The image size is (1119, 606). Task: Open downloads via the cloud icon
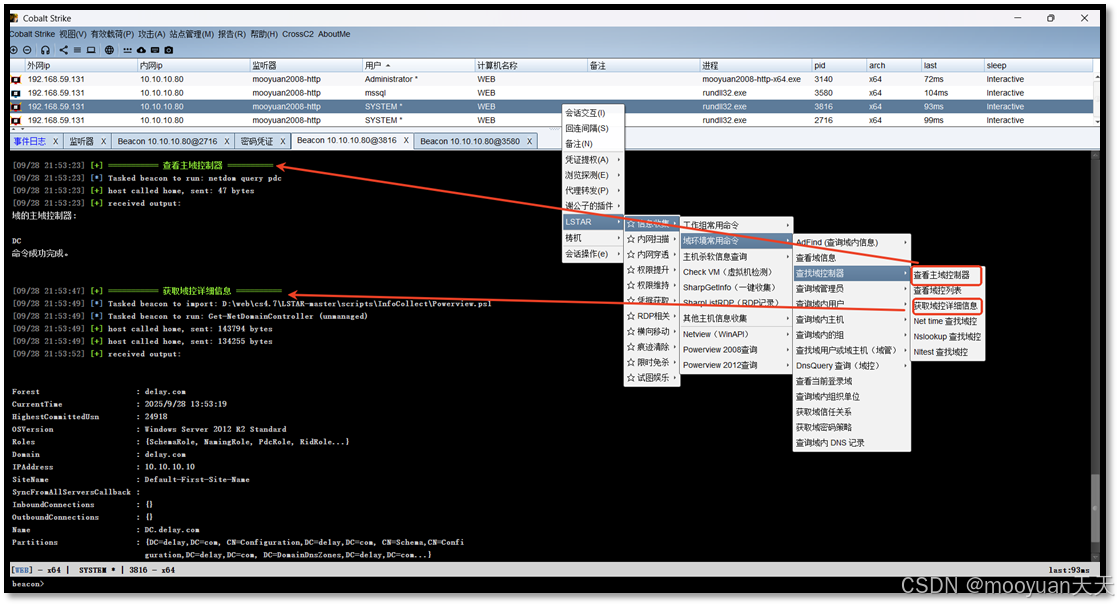[x=141, y=50]
